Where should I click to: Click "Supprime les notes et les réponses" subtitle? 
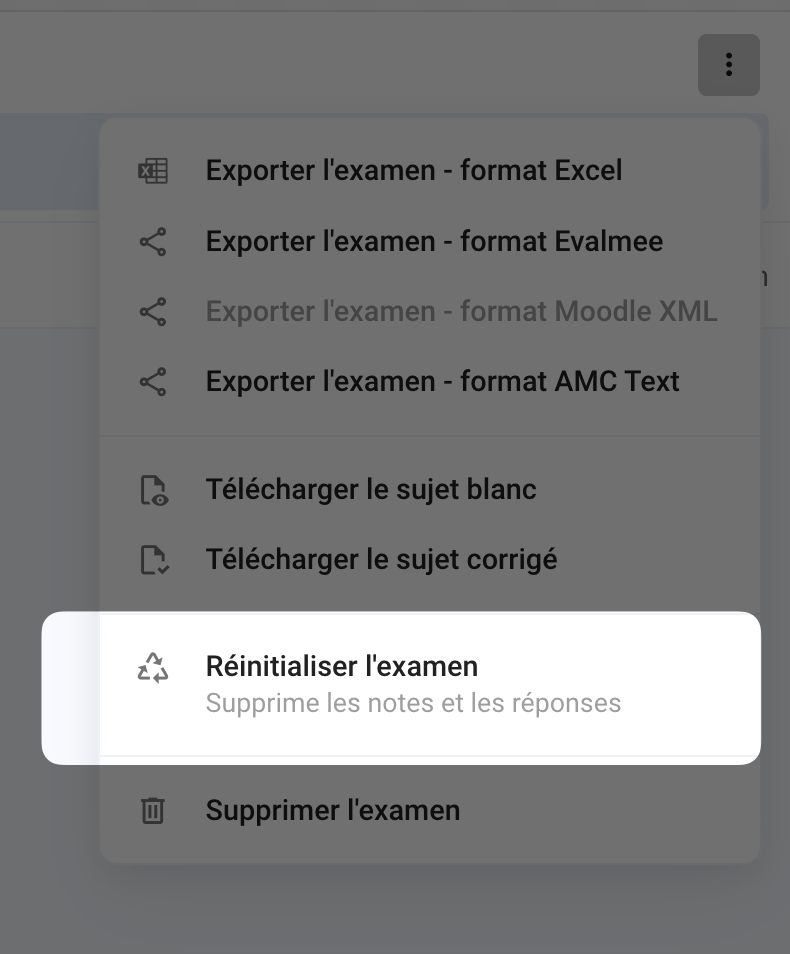pos(413,703)
